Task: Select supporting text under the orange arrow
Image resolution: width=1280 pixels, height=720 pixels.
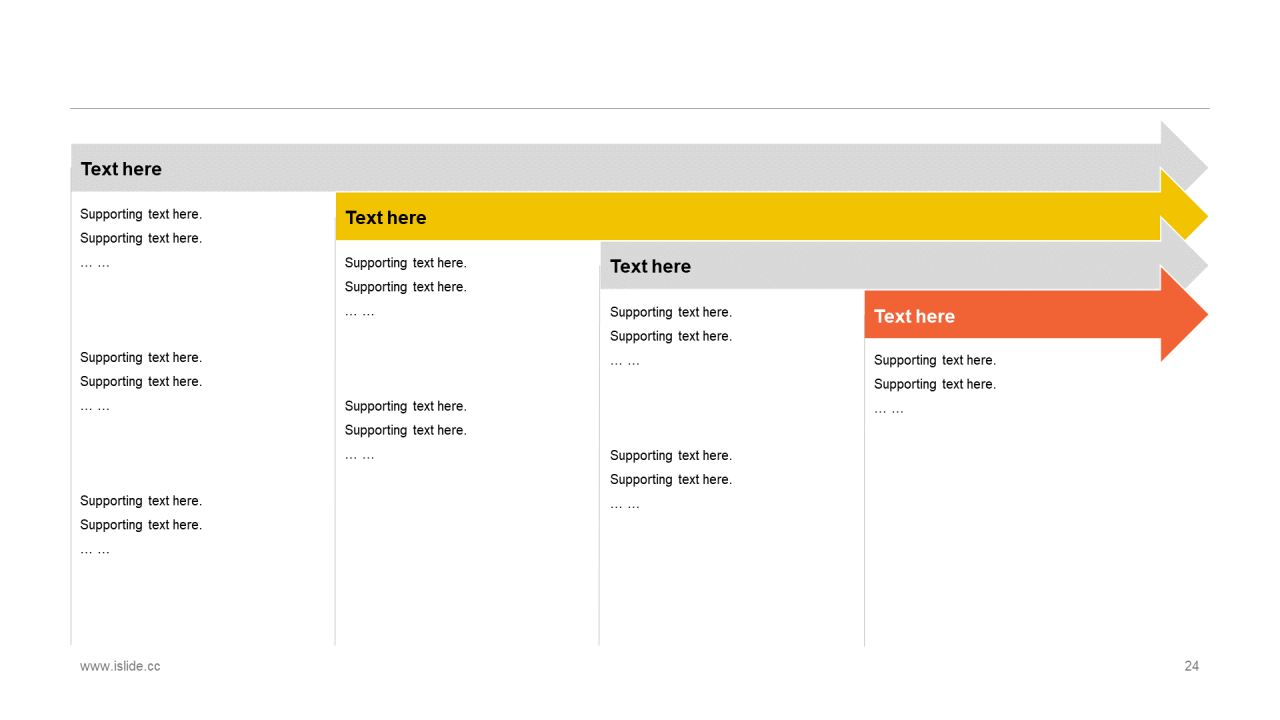Action: pyautogui.click(x=935, y=384)
